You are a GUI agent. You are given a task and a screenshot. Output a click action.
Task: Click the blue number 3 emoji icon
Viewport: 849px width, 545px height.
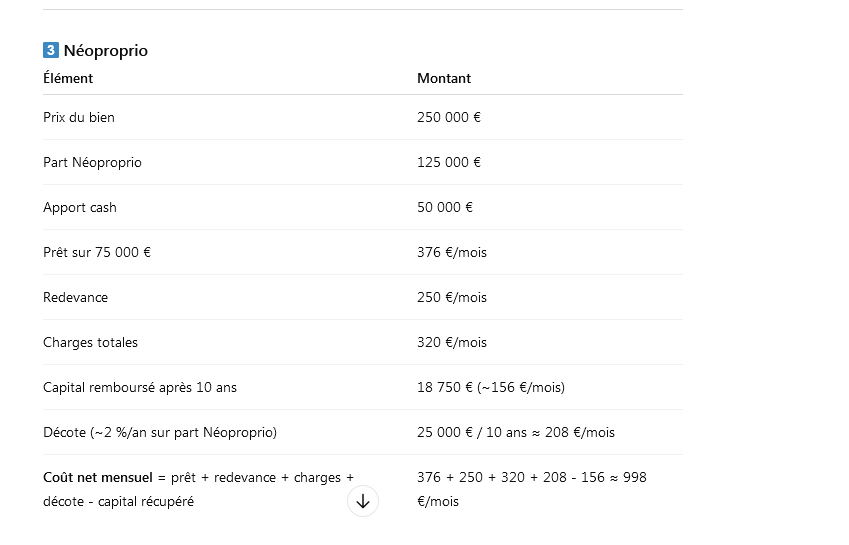pos(51,50)
